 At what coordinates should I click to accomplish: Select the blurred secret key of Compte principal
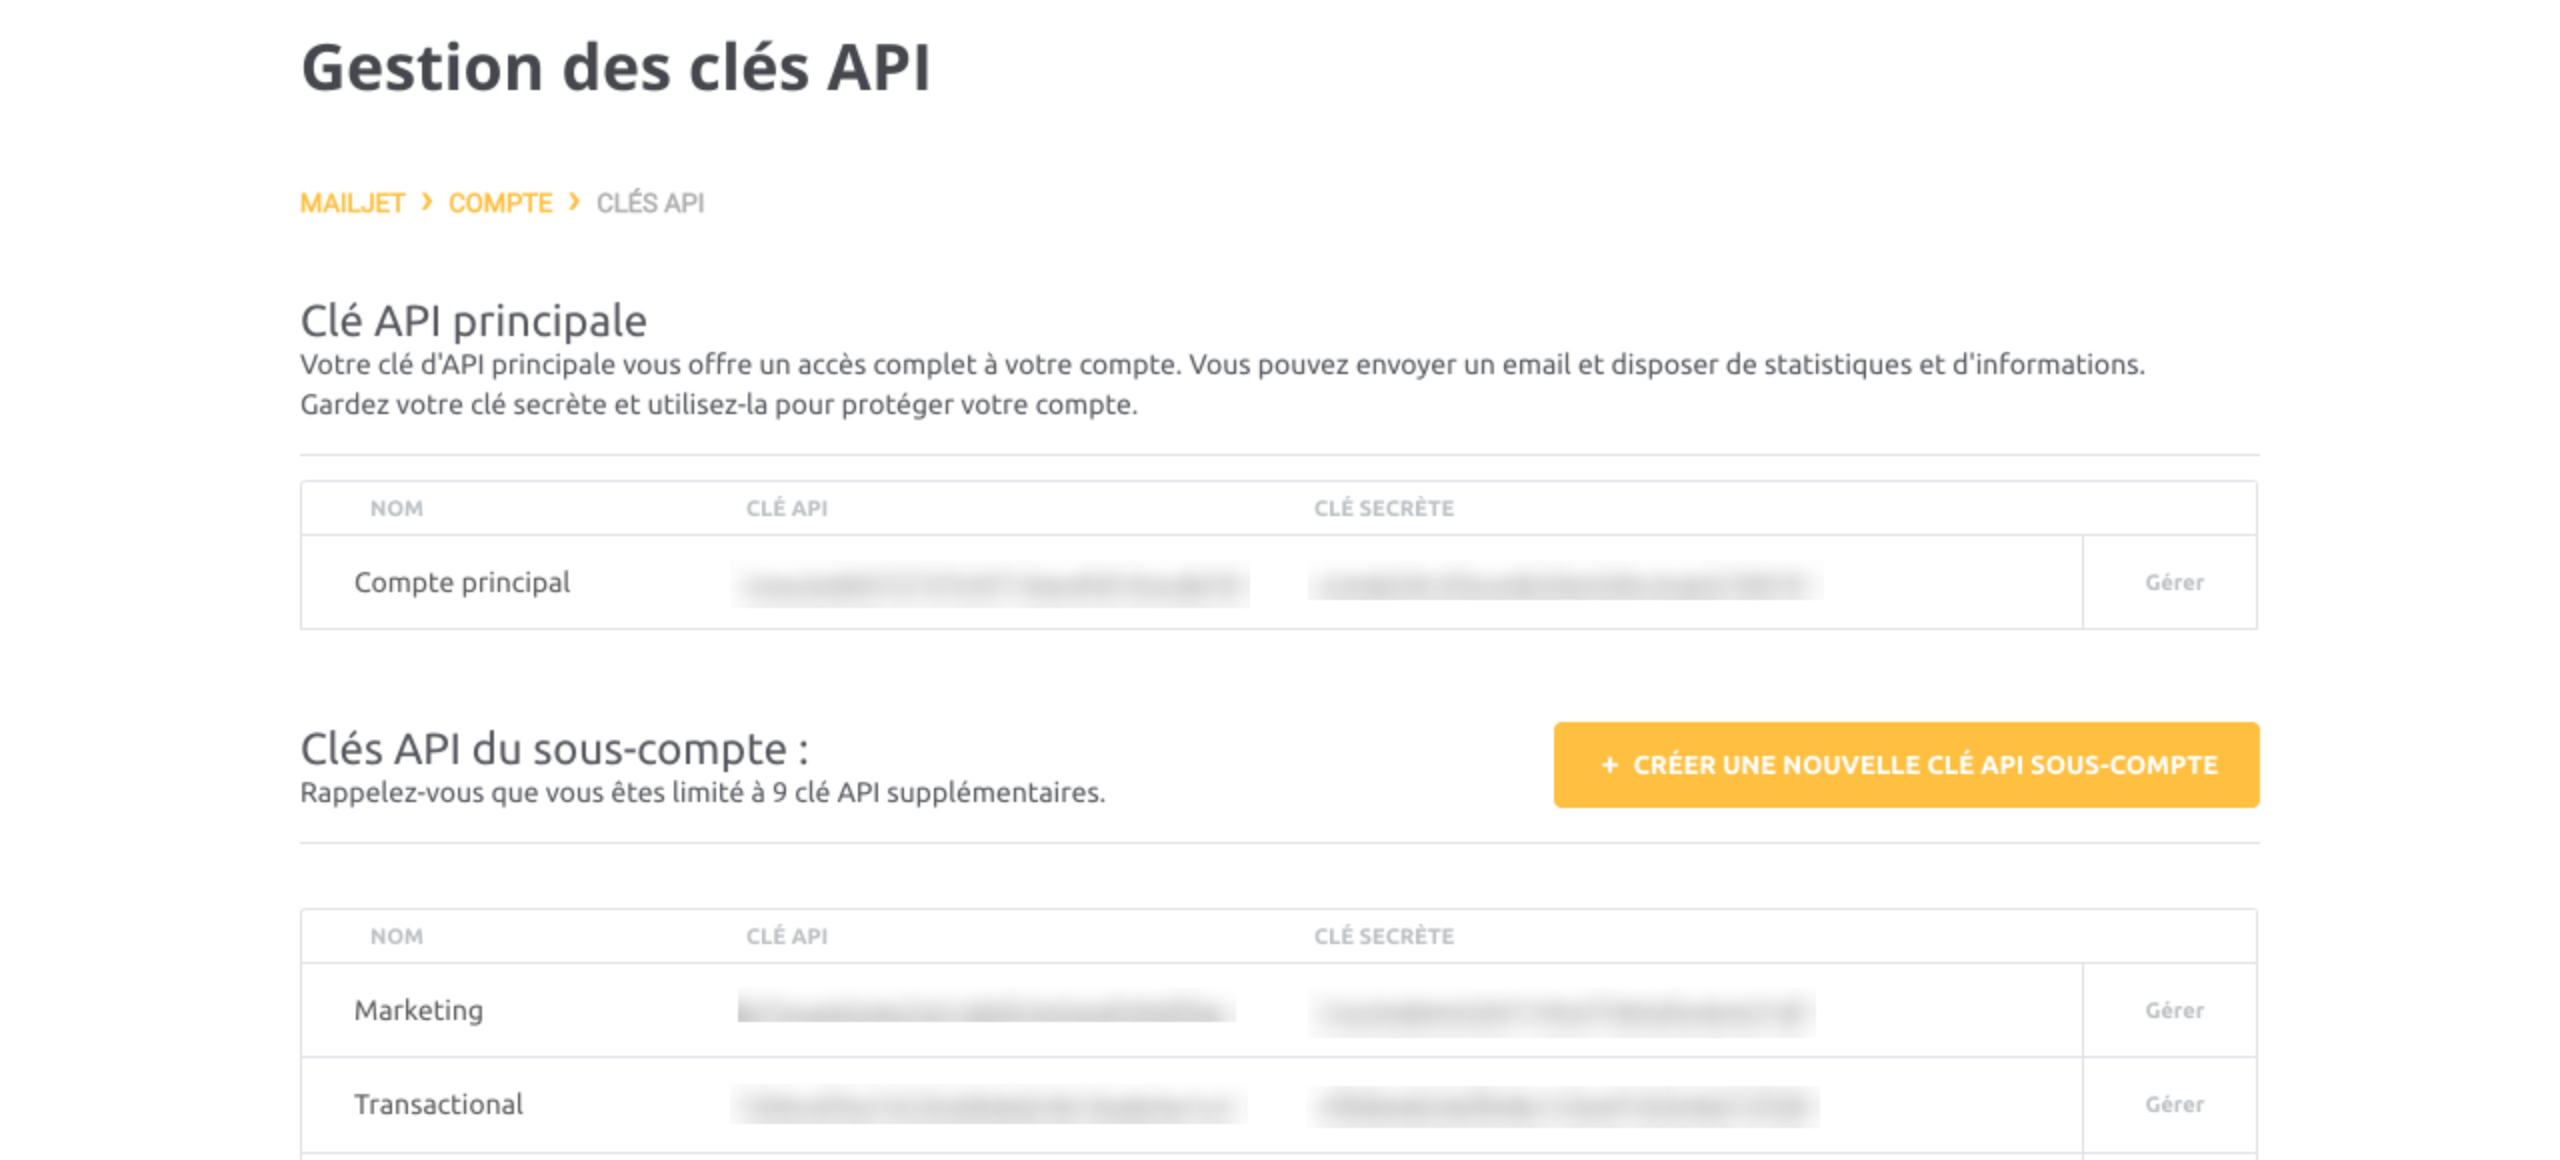(1565, 584)
